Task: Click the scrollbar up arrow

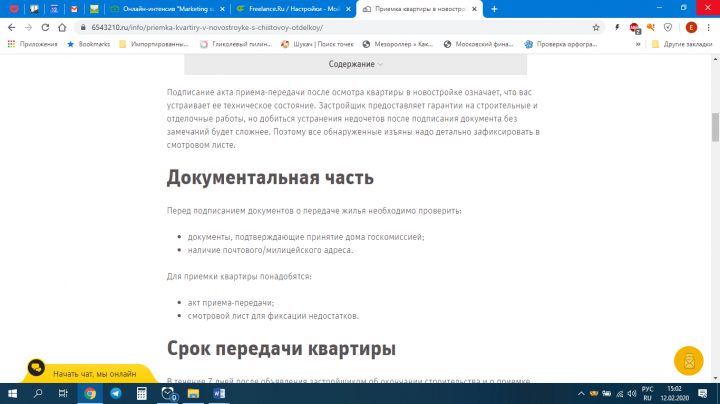Action: coord(715,59)
